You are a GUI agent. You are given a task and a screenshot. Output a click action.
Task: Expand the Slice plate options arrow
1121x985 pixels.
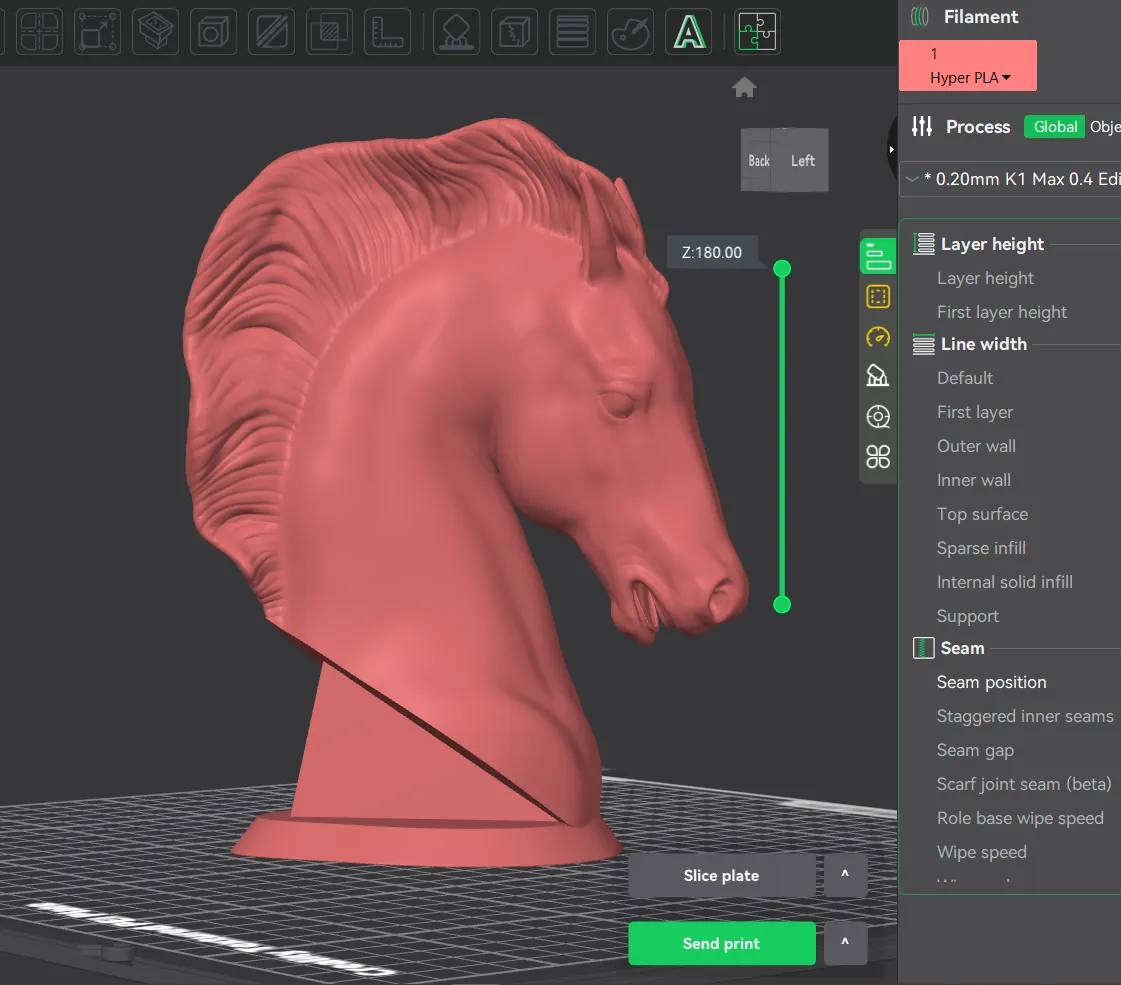(x=845, y=875)
